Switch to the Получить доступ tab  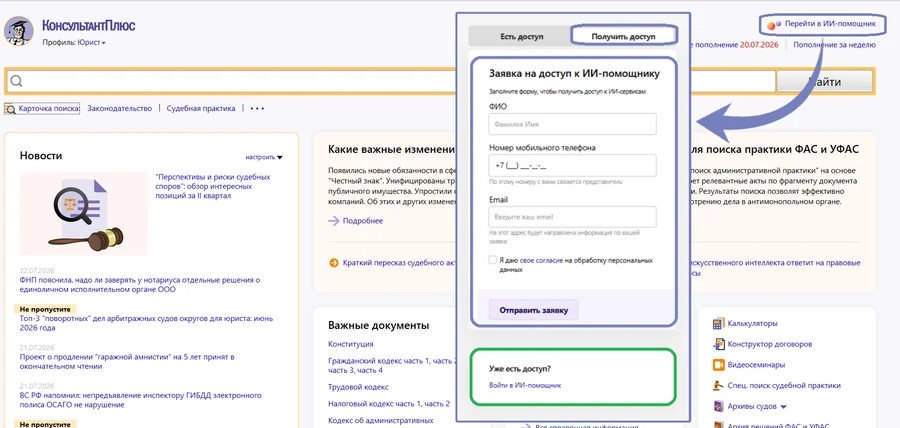pyautogui.click(x=623, y=36)
